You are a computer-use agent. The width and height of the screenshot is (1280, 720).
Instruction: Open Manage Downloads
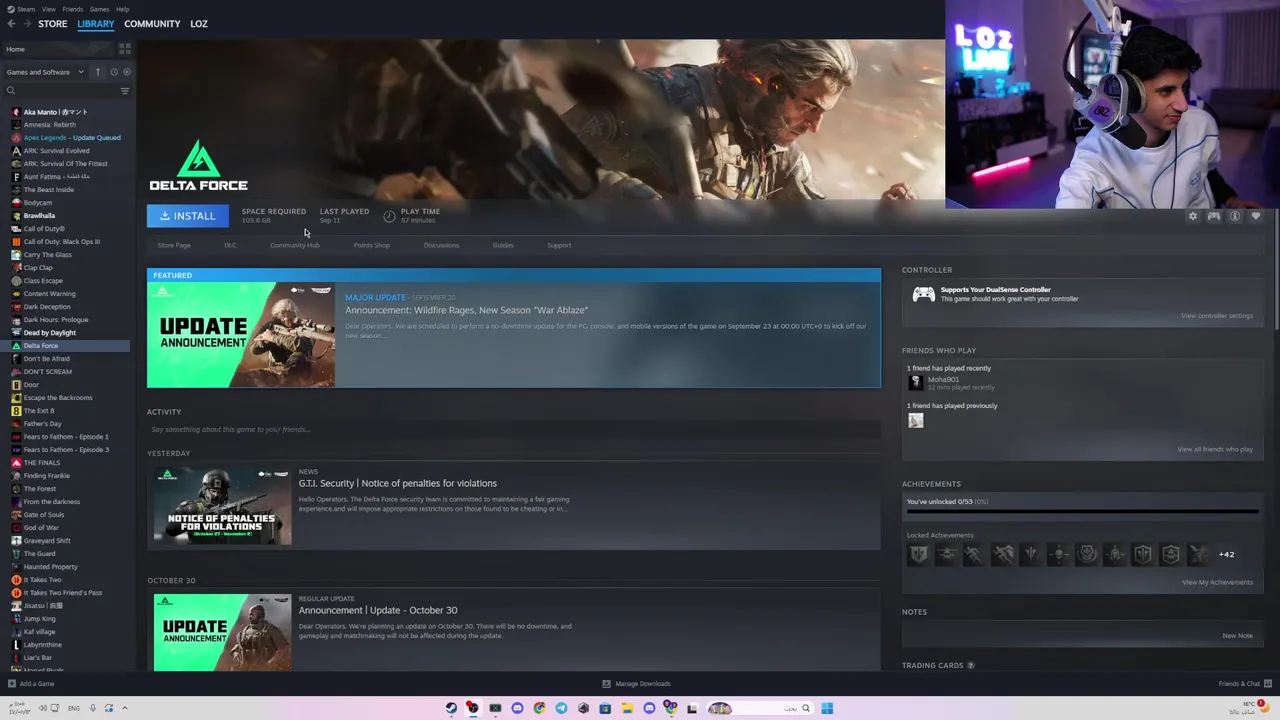point(636,684)
